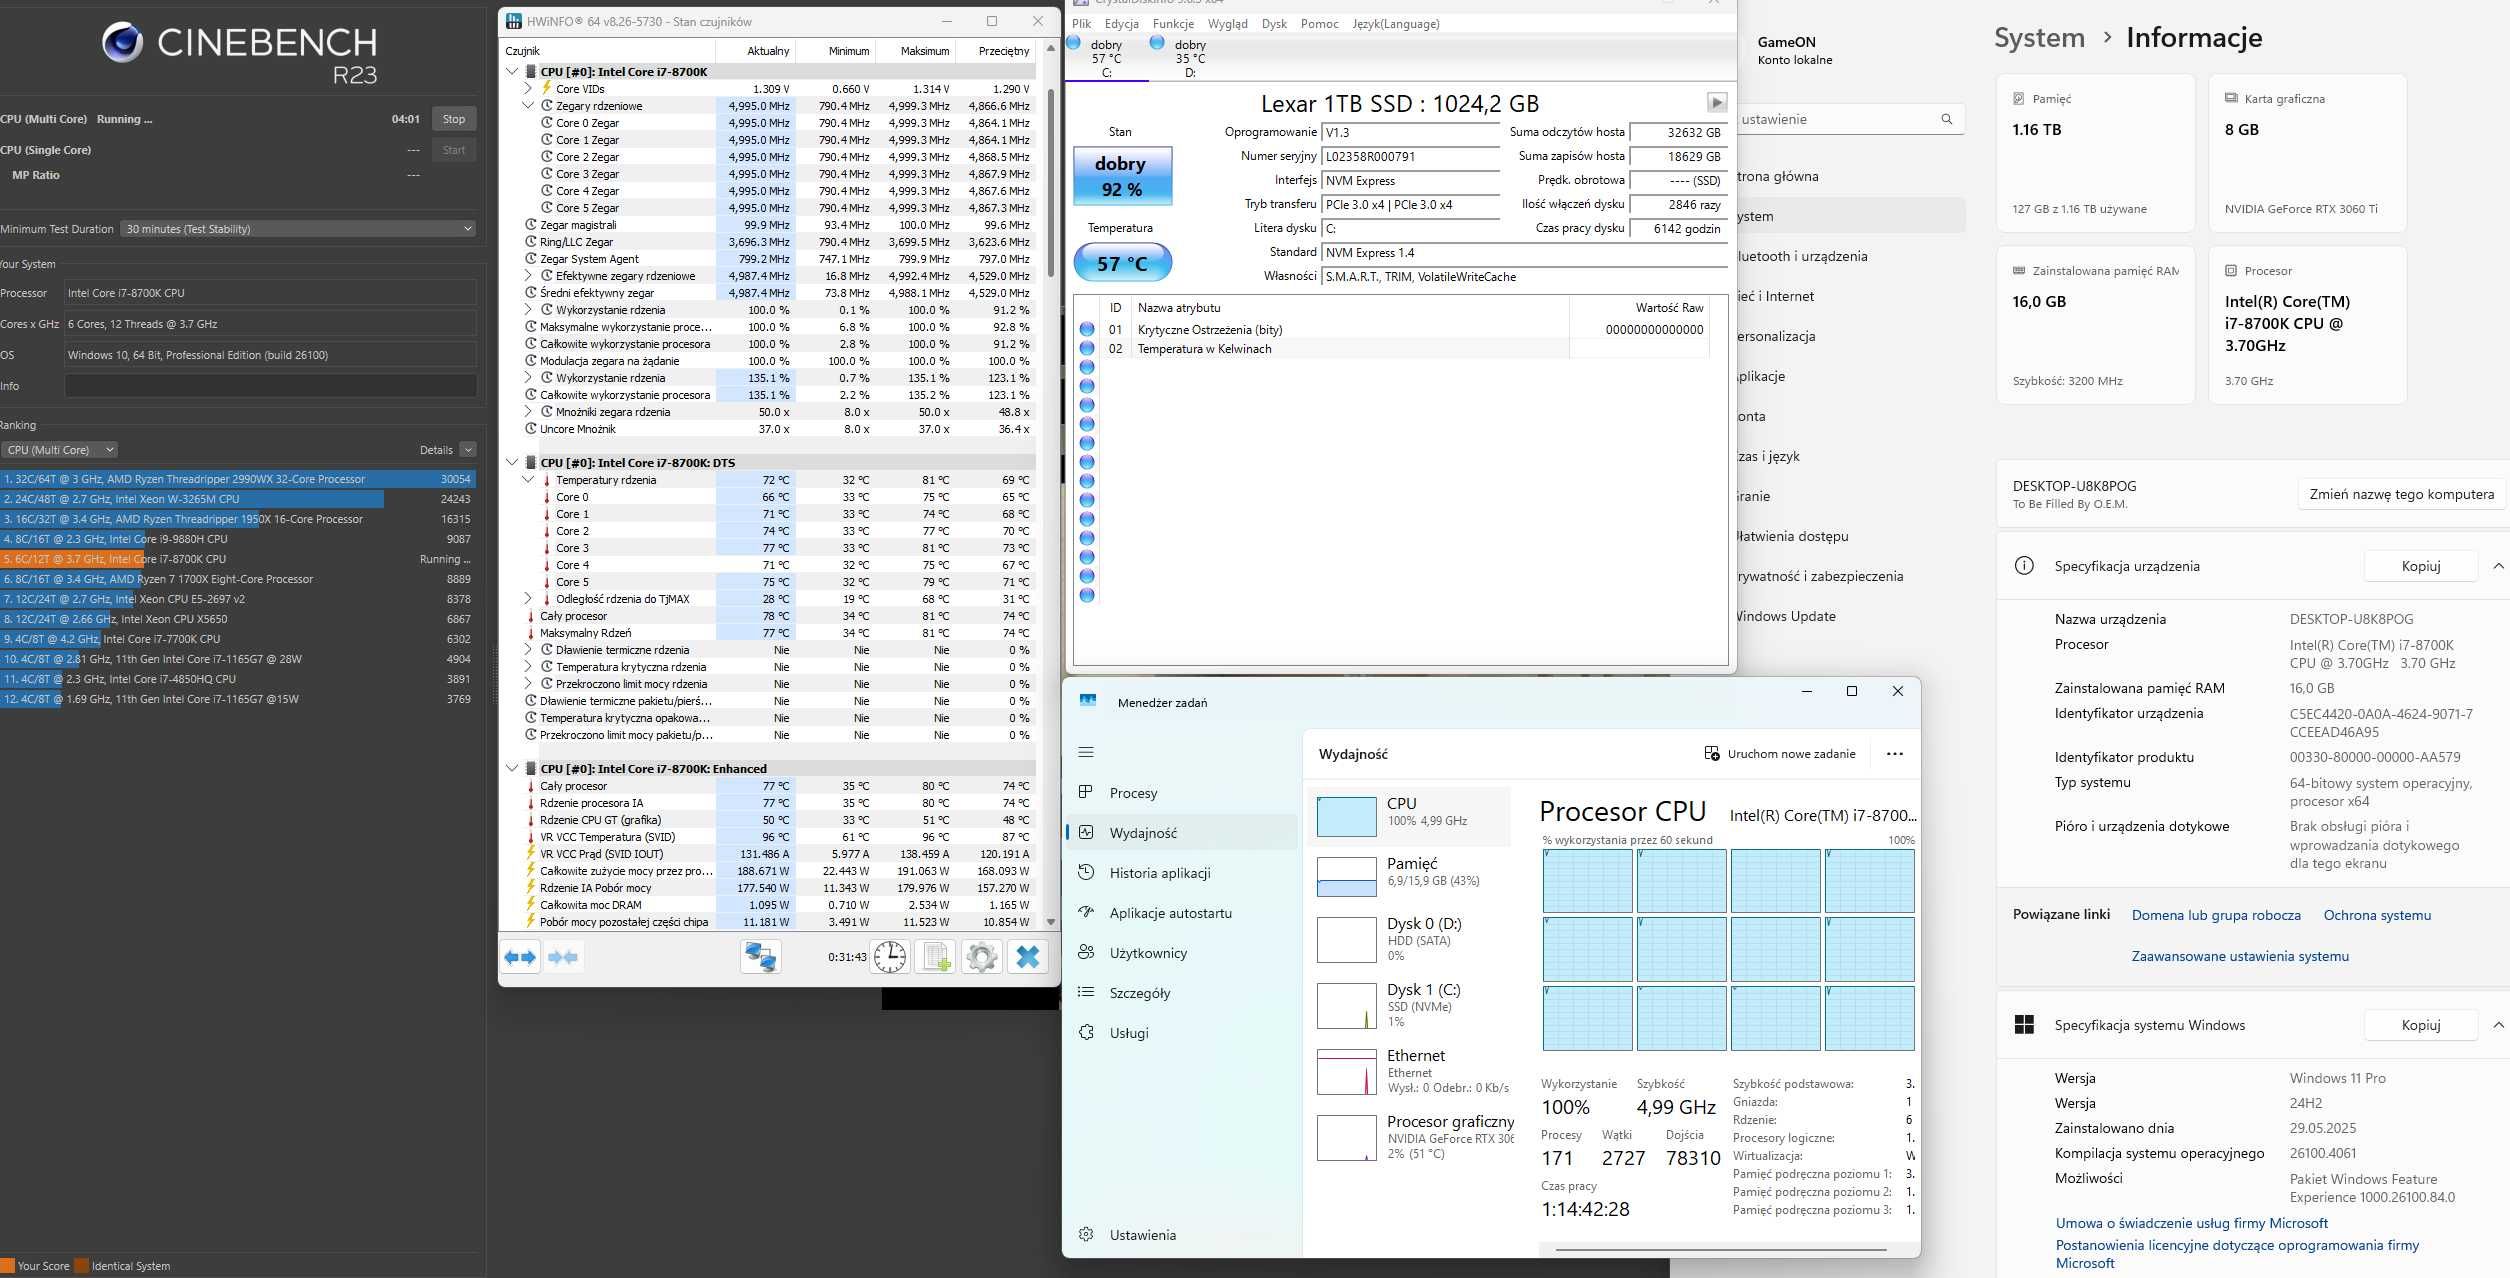The width and height of the screenshot is (2510, 1278).
Task: Collapse CPU DTS section in HWiNFO
Action: point(512,463)
